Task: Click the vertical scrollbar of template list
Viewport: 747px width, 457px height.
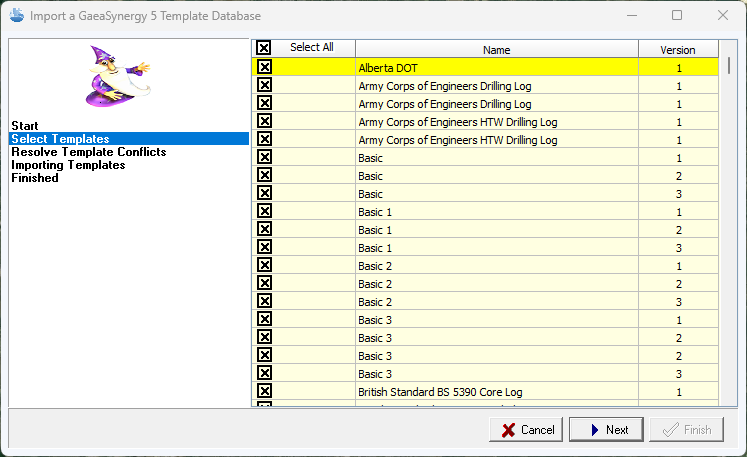Action: [729, 230]
